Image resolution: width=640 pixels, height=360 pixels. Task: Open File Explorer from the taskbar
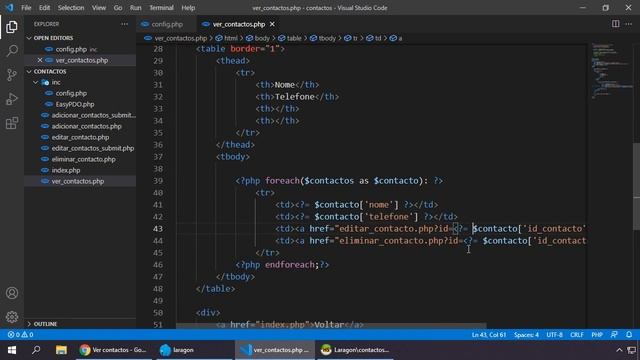(x=61, y=350)
